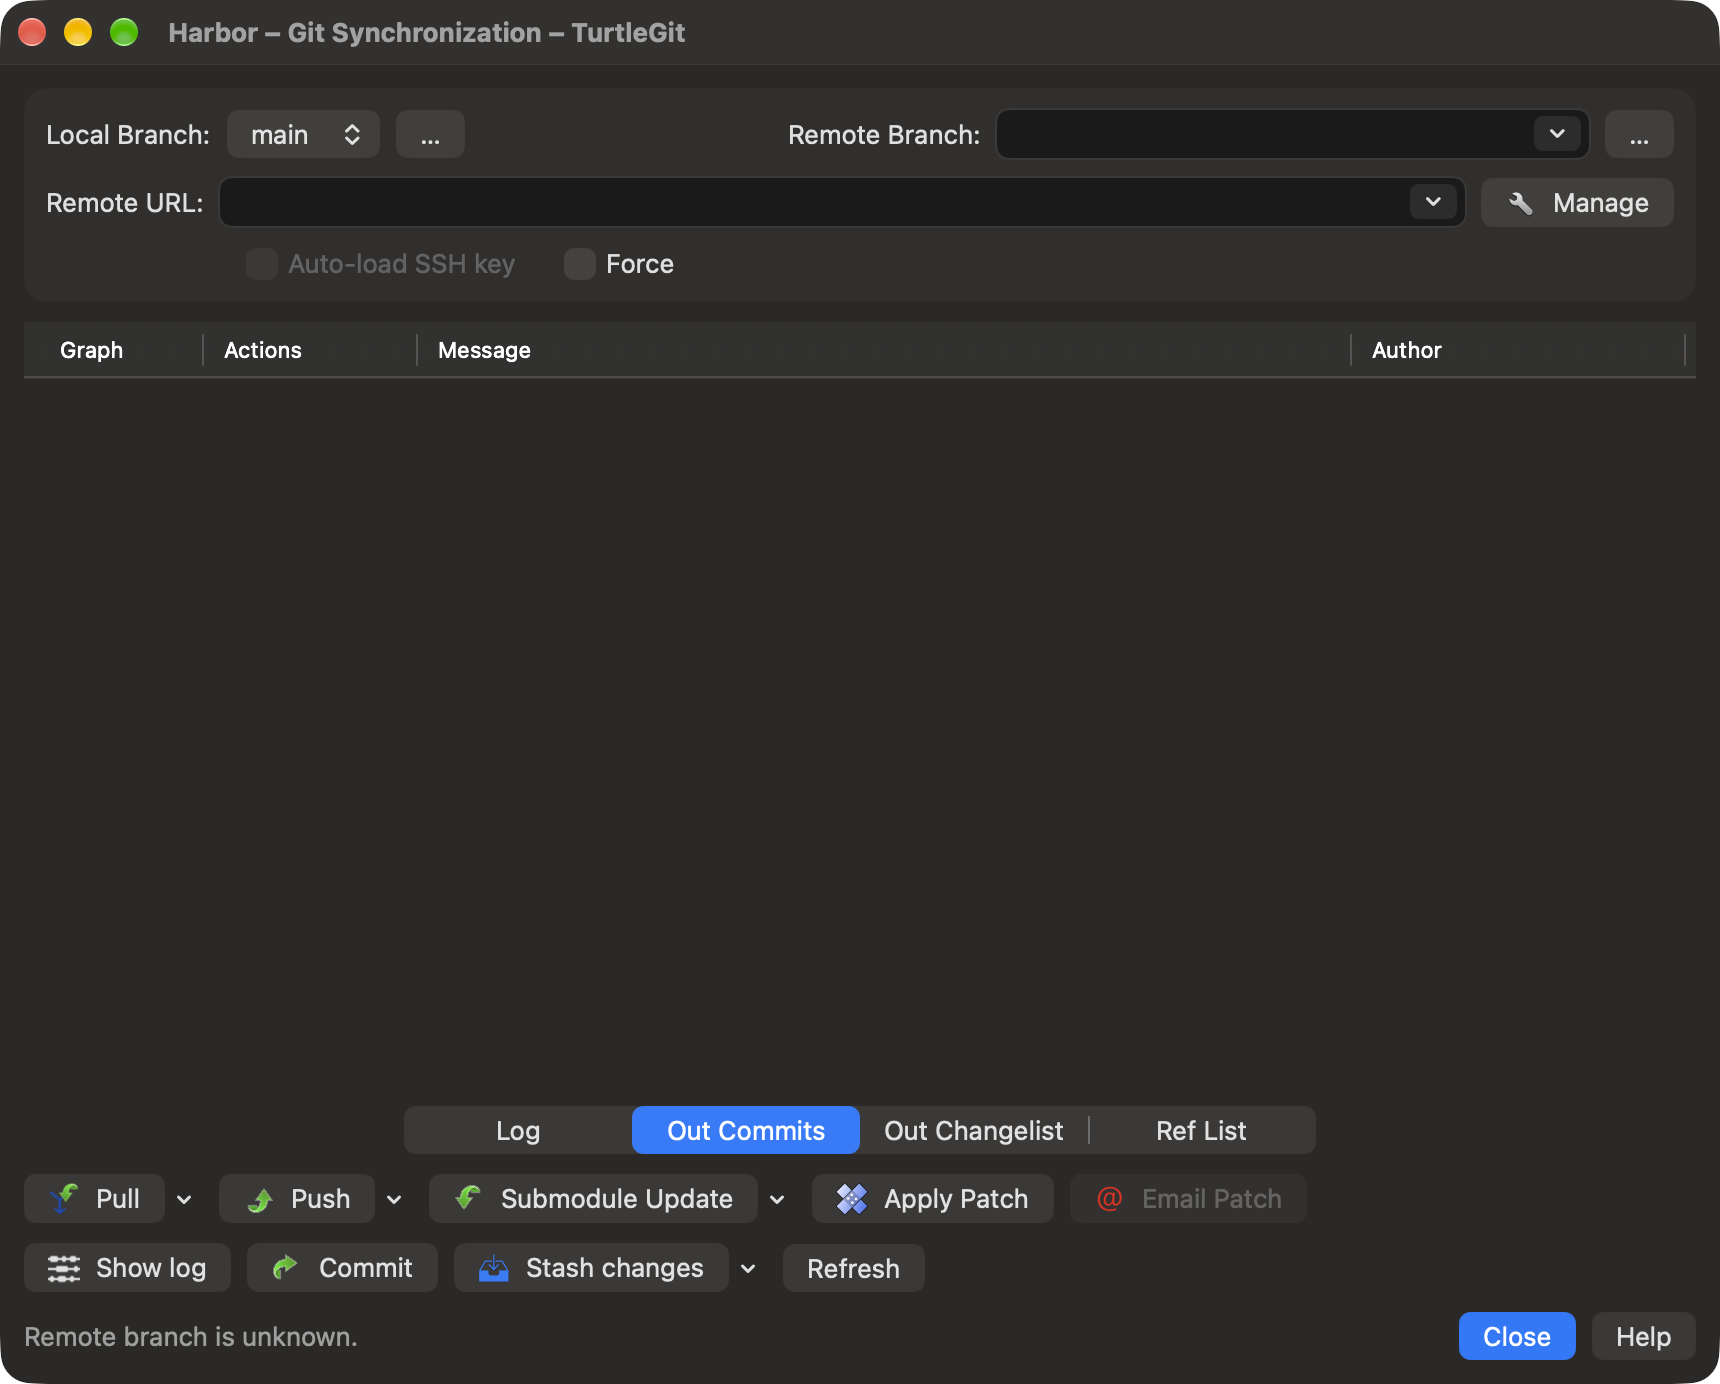Screen dimensions: 1720x1384
Task: Toggle the Auto-load SSH key checkbox
Action: 262,264
